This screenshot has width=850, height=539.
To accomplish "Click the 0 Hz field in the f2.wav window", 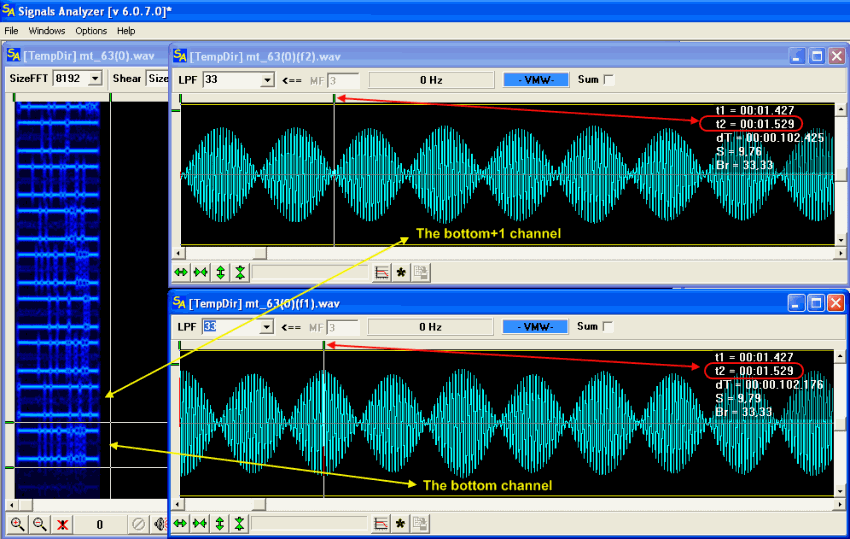I will tap(432, 80).
